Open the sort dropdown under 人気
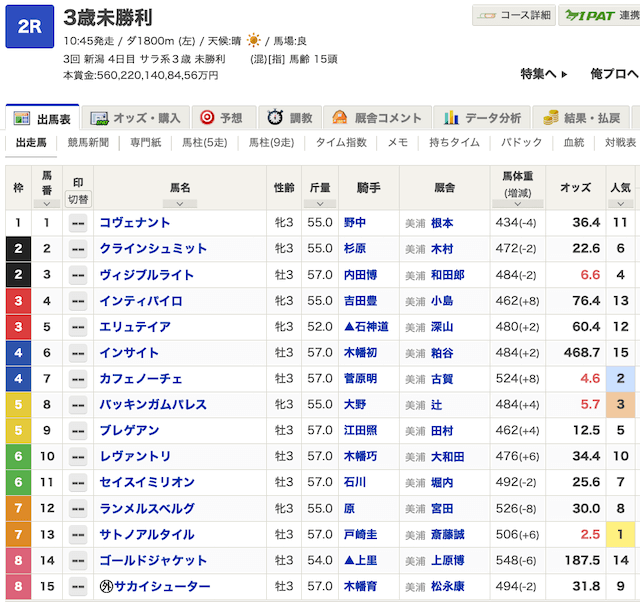640x602 pixels. 620,203
